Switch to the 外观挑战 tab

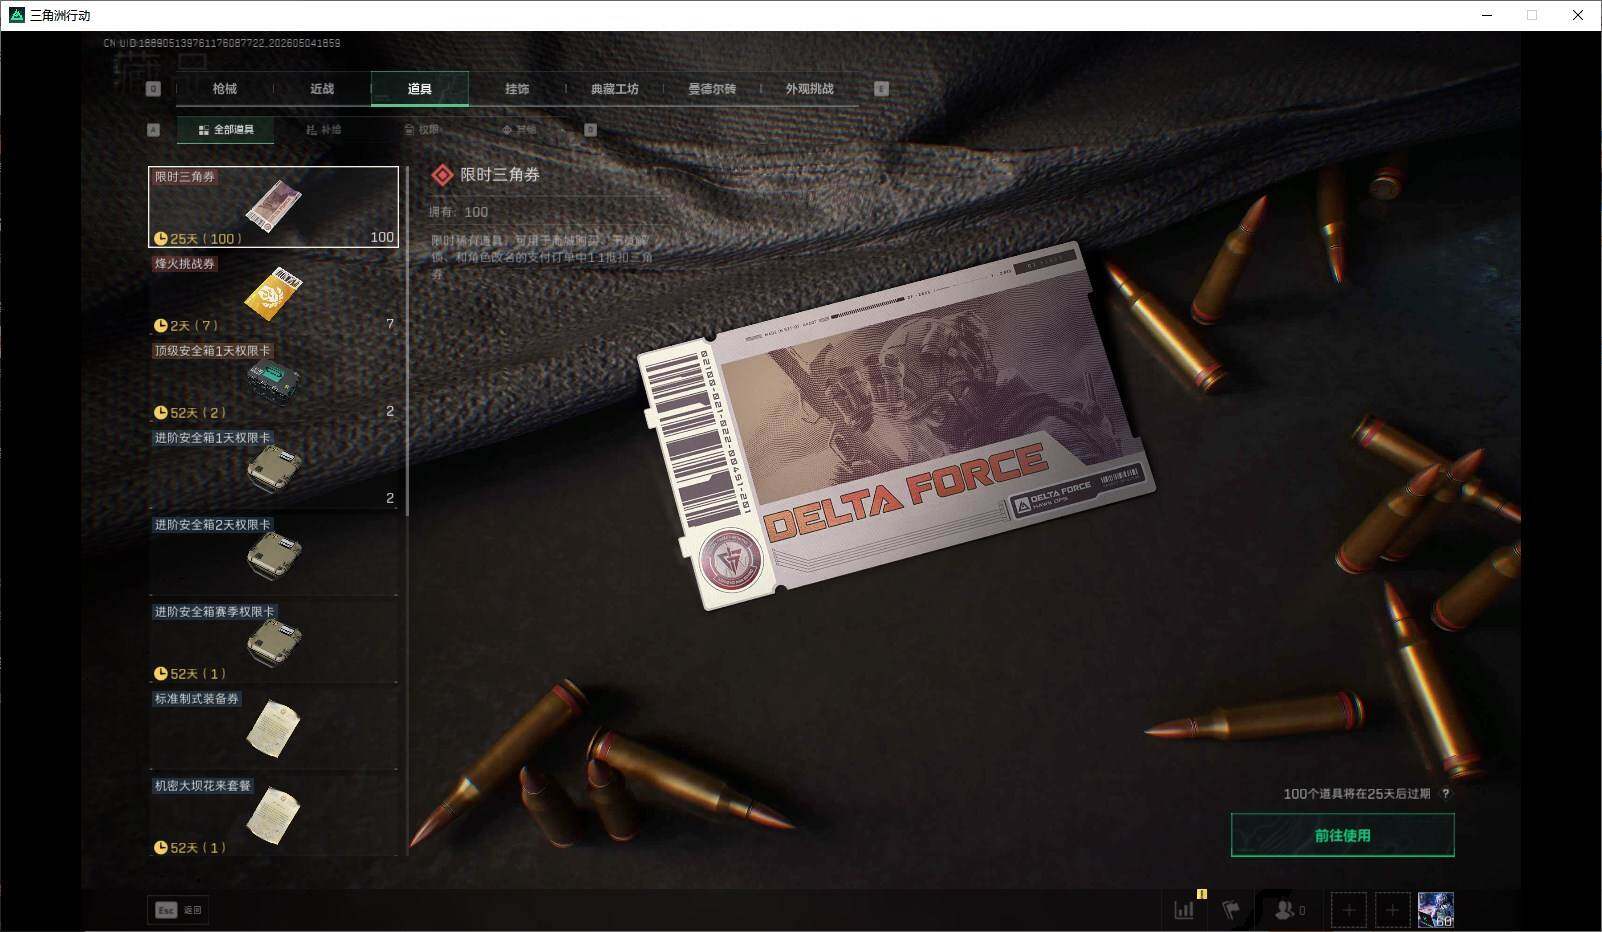[809, 89]
